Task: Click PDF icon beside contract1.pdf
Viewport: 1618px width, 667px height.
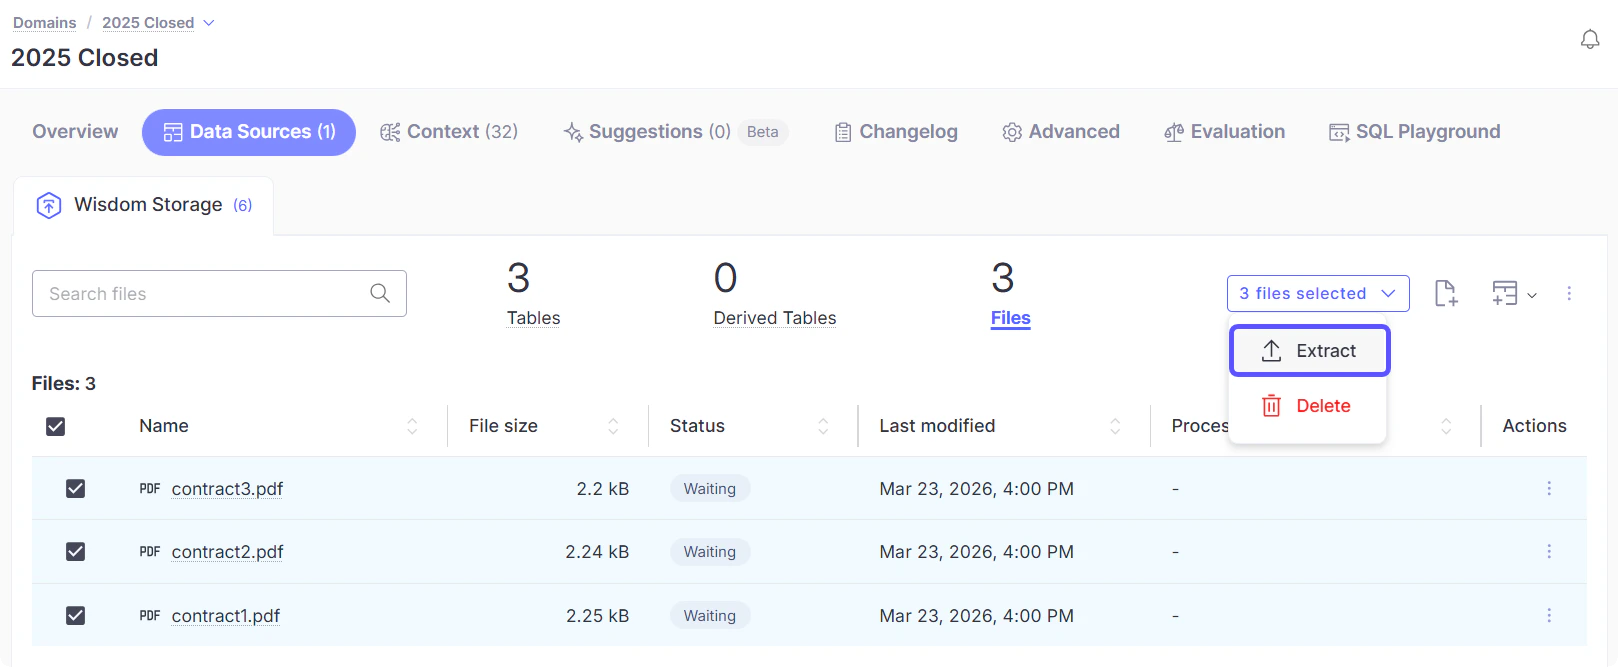Action: pos(150,616)
